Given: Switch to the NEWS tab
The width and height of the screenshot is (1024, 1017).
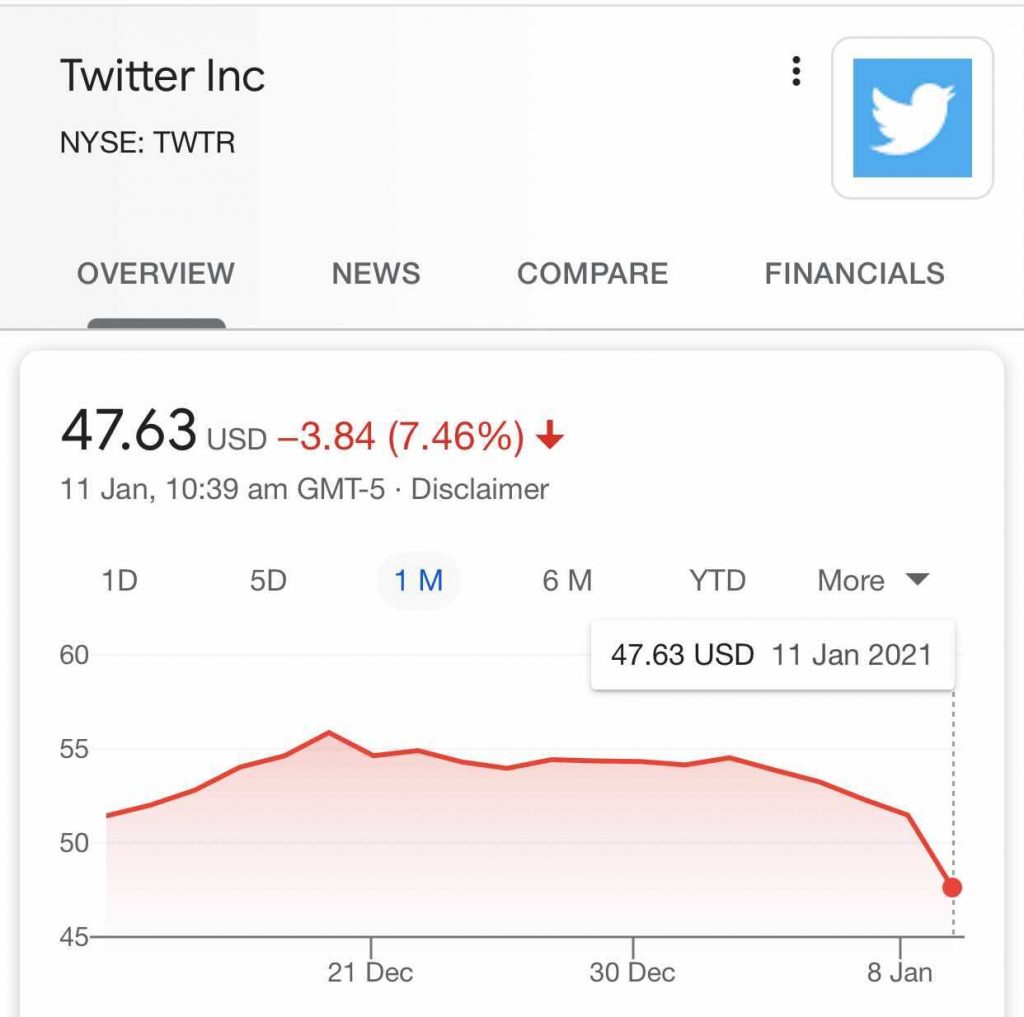Looking at the screenshot, I should pos(375,272).
